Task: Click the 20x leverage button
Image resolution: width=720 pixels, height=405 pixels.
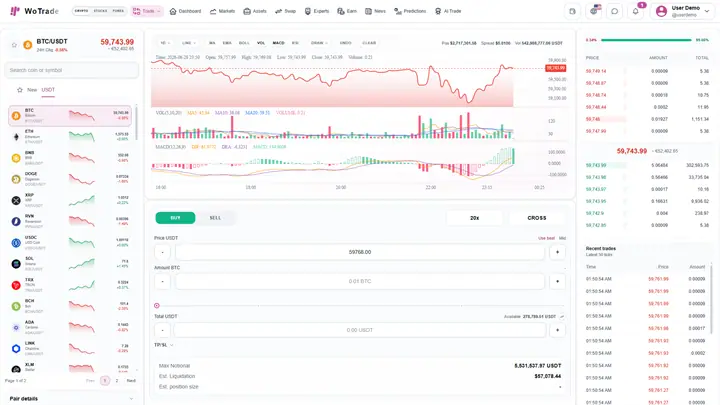Action: coord(474,218)
